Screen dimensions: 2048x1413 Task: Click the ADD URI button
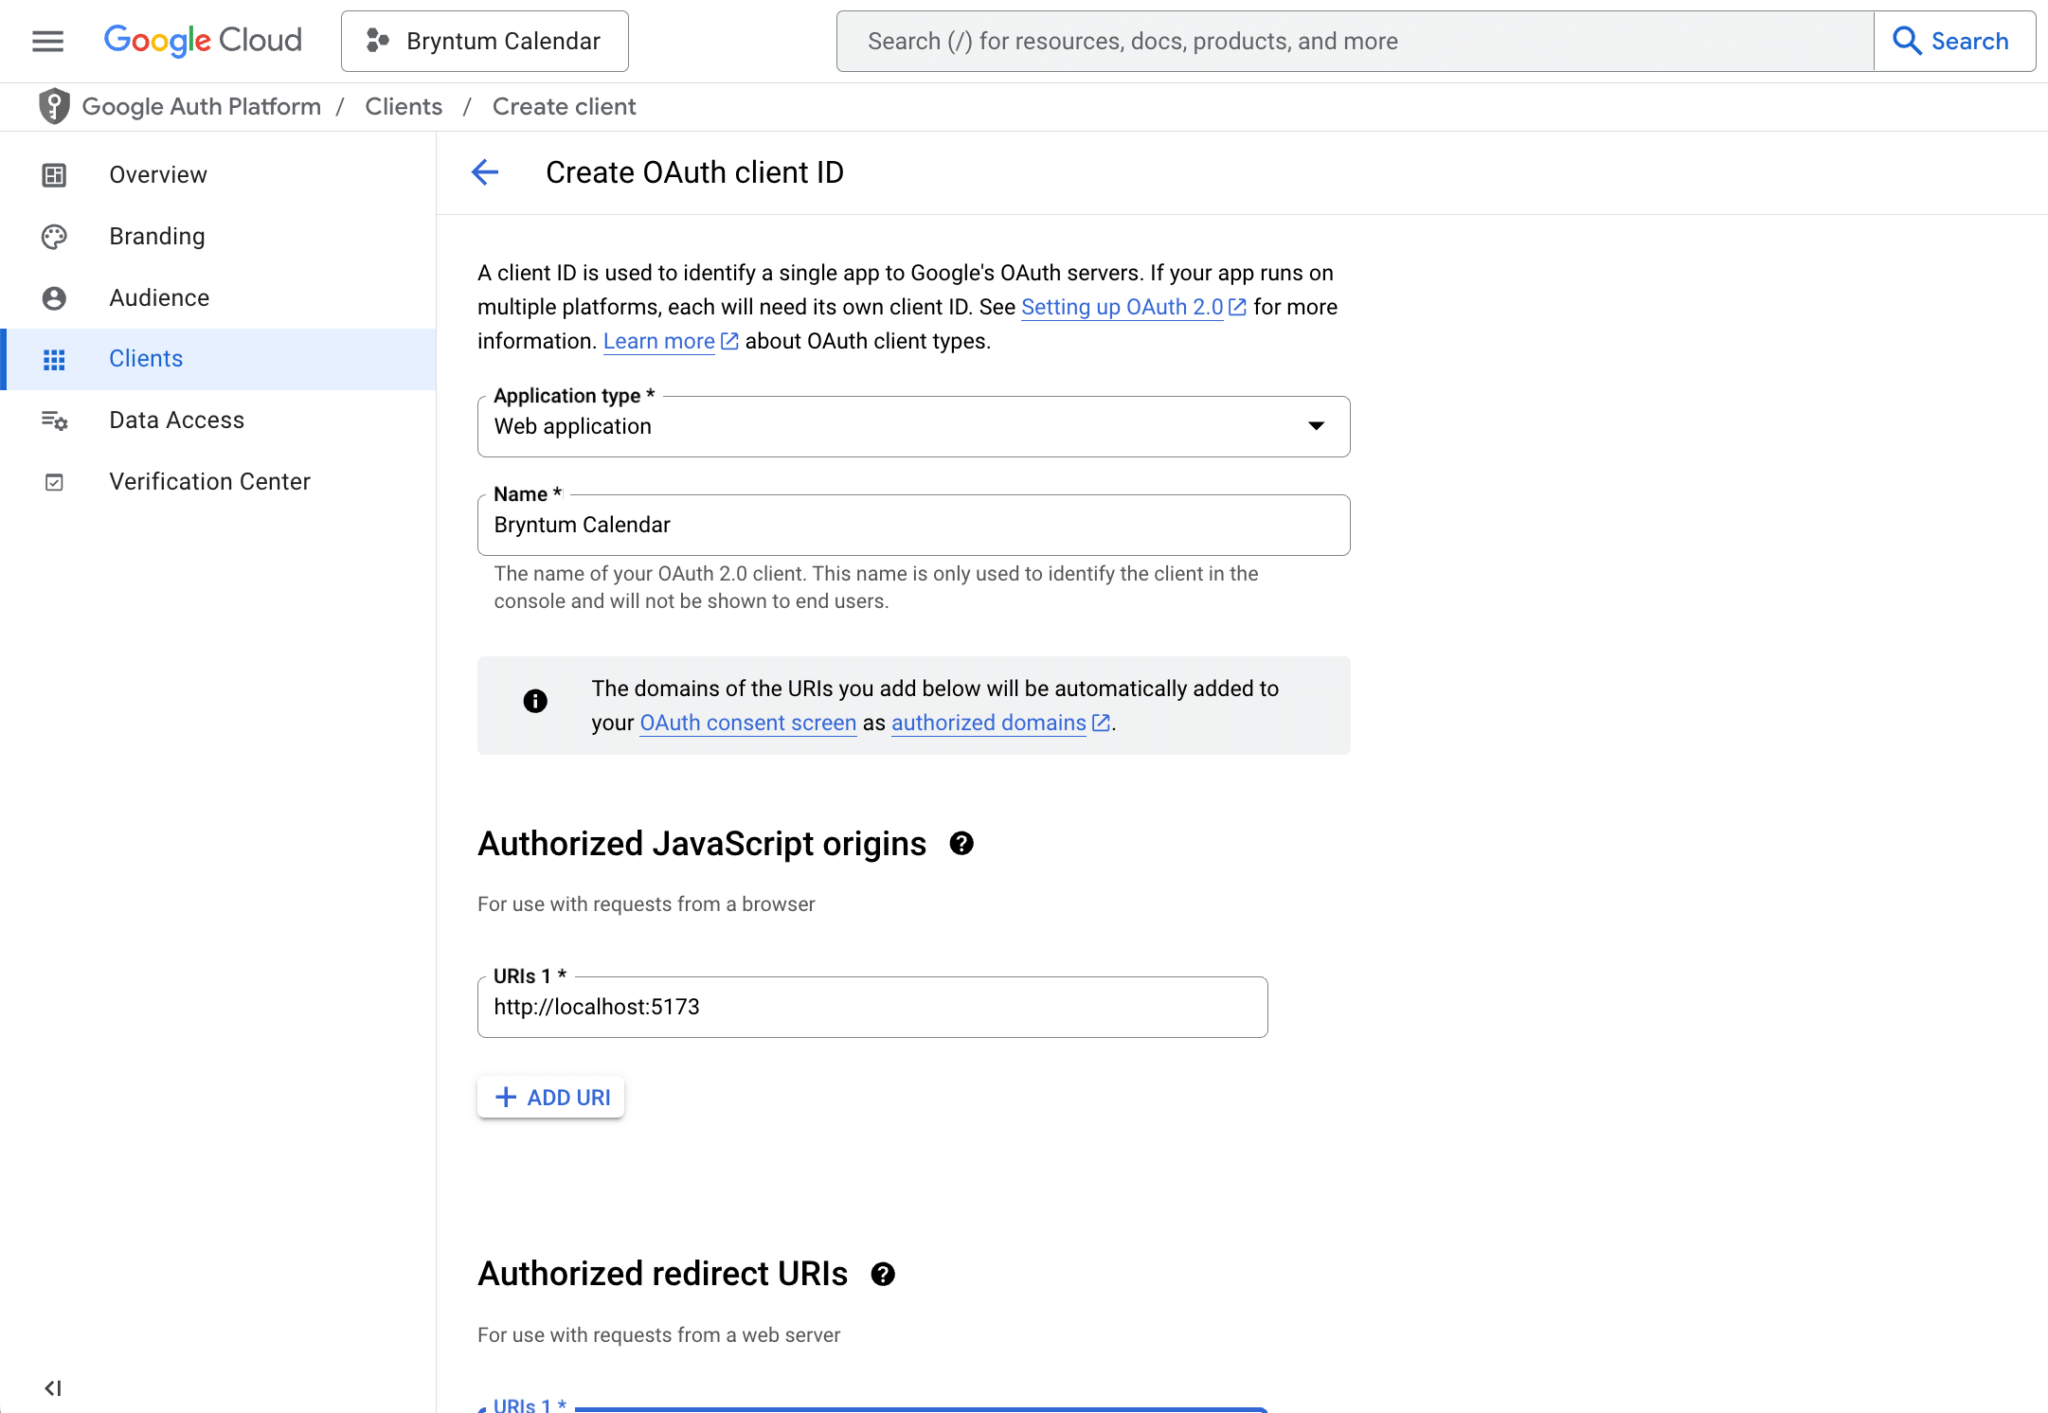(x=551, y=1097)
